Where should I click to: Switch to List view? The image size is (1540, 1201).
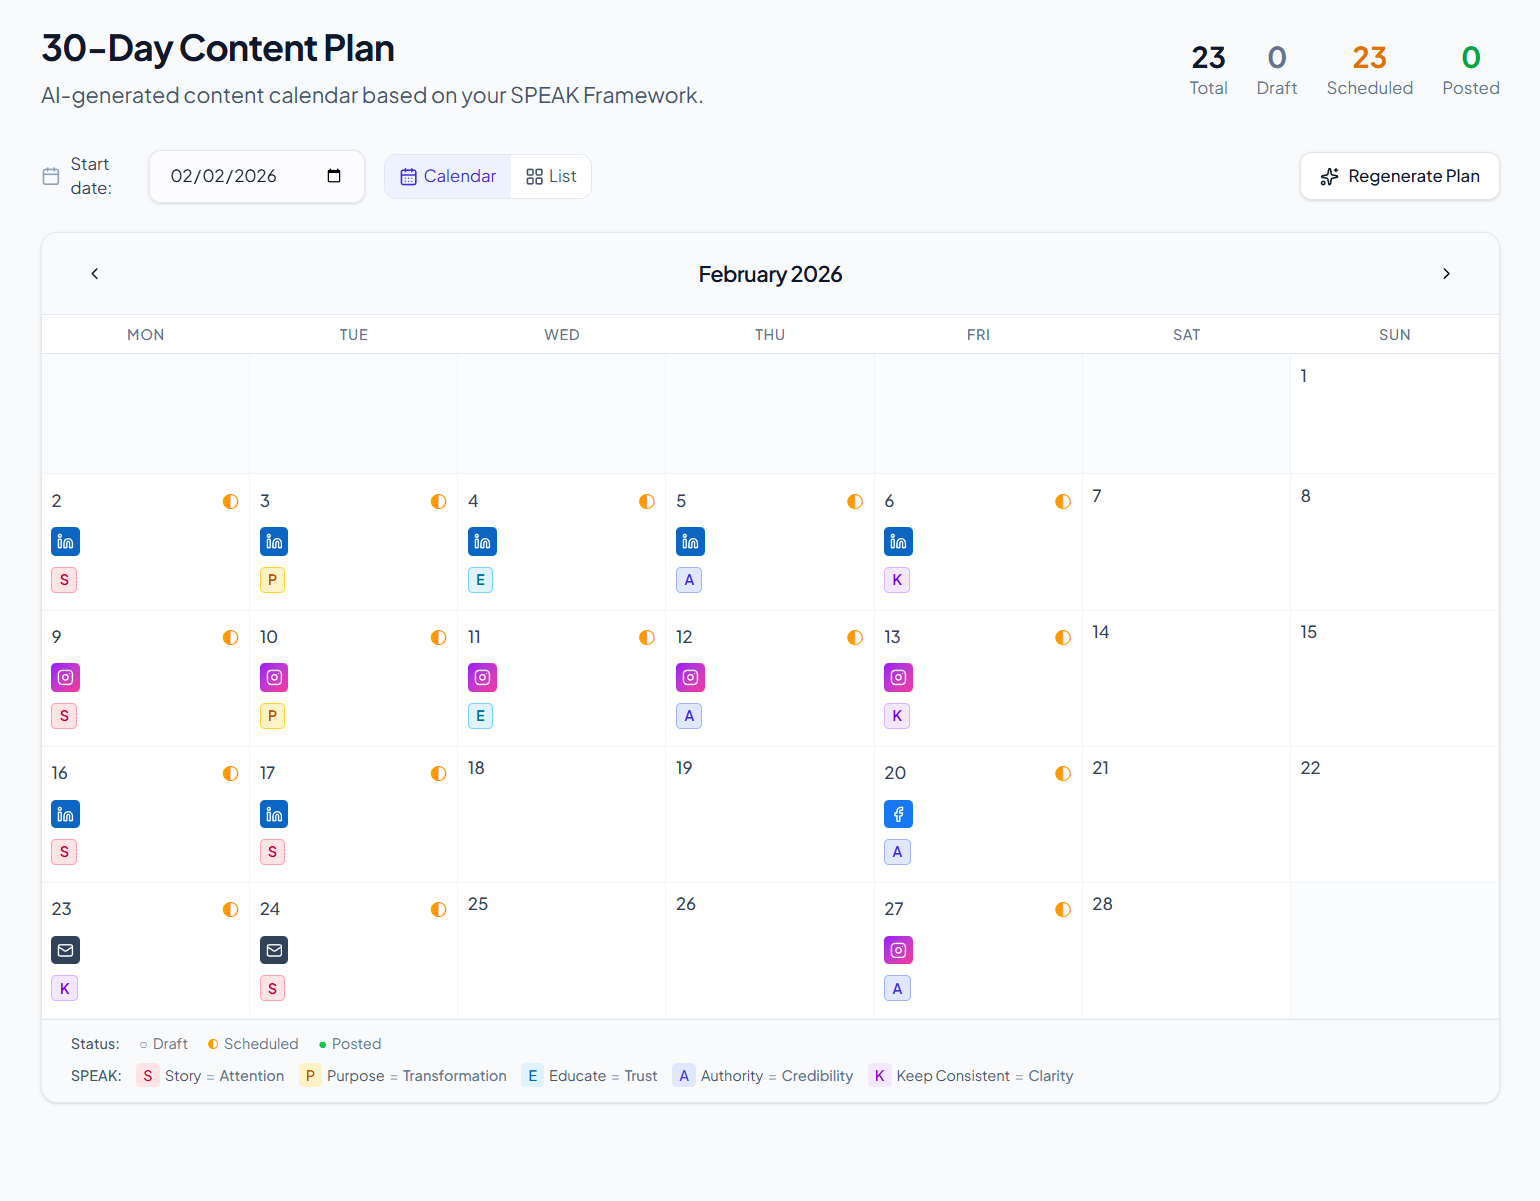(550, 175)
